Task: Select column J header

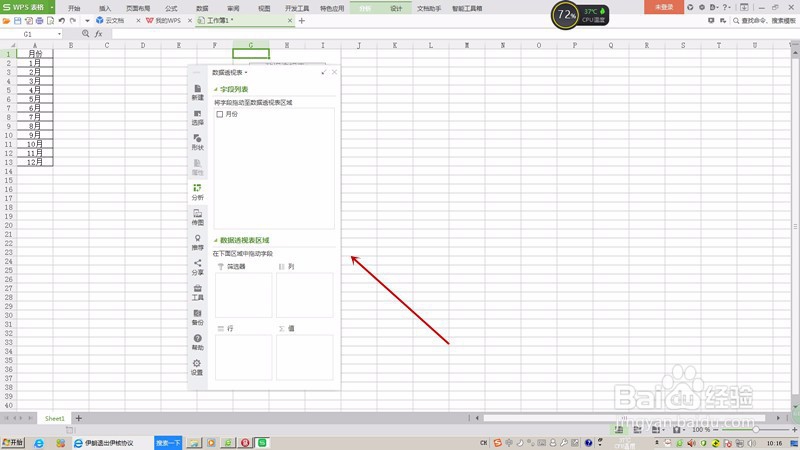Action: pyautogui.click(x=359, y=45)
